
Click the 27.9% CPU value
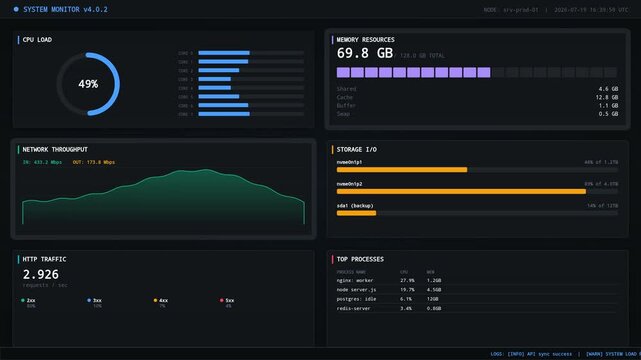pyautogui.click(x=407, y=281)
